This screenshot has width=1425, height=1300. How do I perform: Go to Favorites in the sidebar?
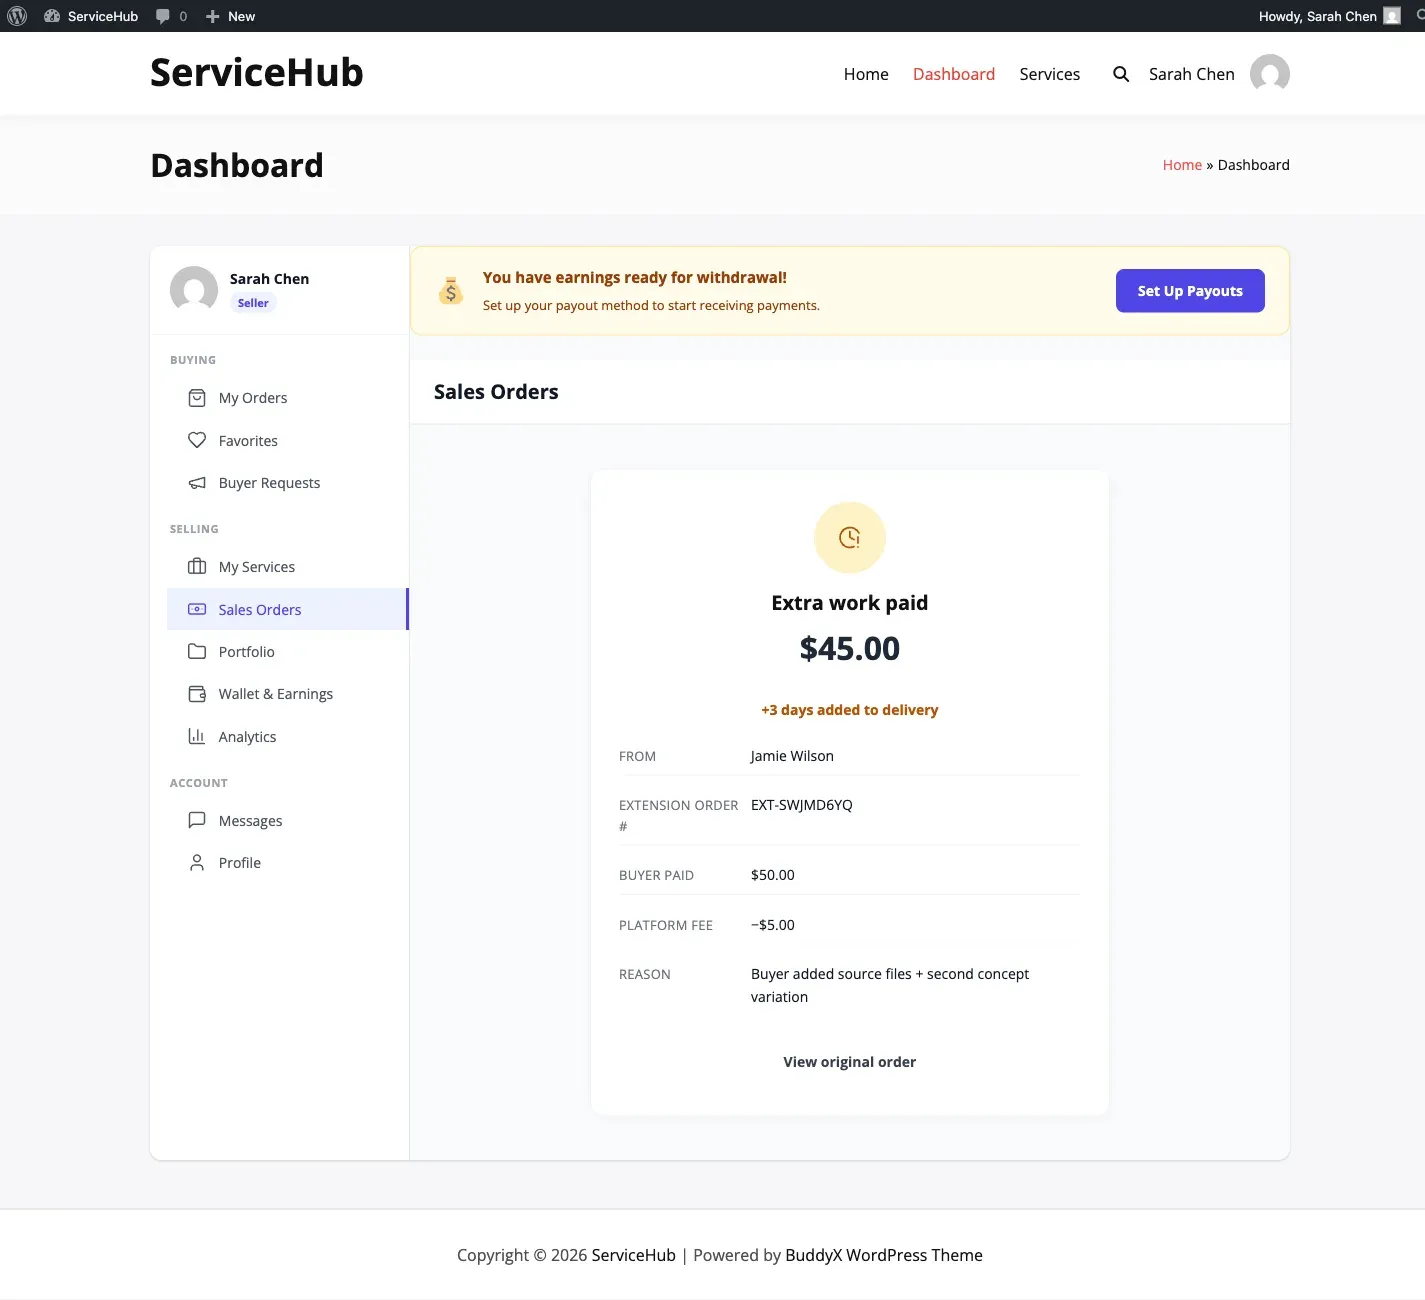[x=288, y=440]
